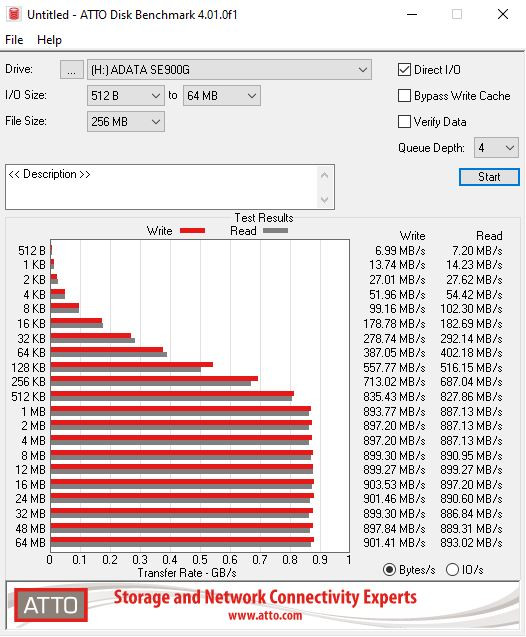Click the 516.15 MB/s read result

pyautogui.click(x=471, y=368)
